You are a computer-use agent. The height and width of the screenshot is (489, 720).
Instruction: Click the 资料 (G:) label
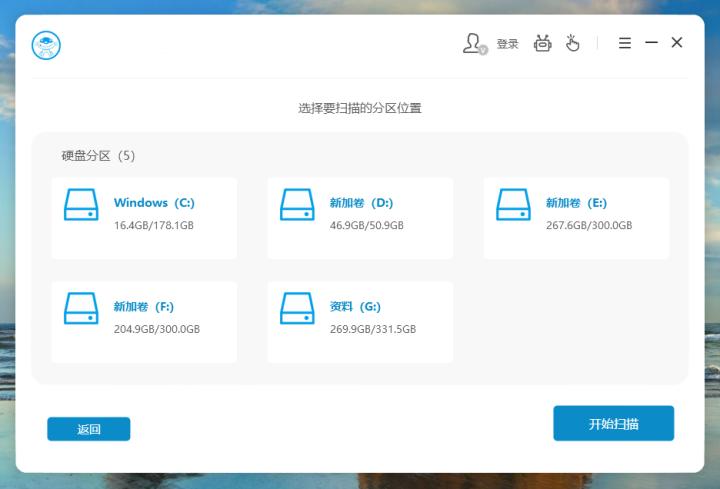click(x=355, y=306)
